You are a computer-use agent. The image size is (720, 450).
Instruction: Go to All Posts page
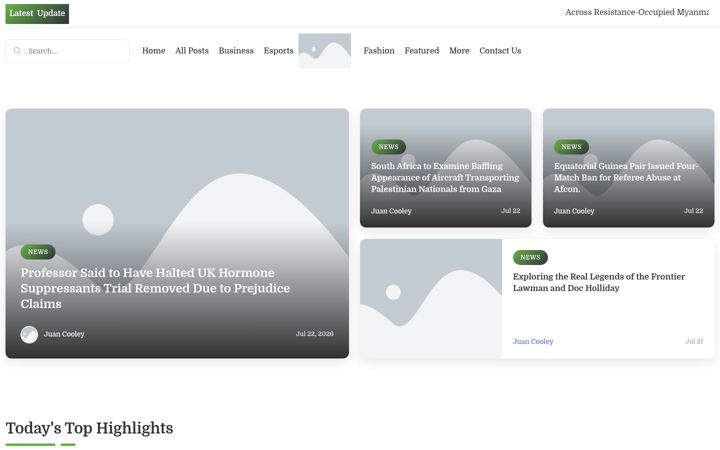pos(192,51)
